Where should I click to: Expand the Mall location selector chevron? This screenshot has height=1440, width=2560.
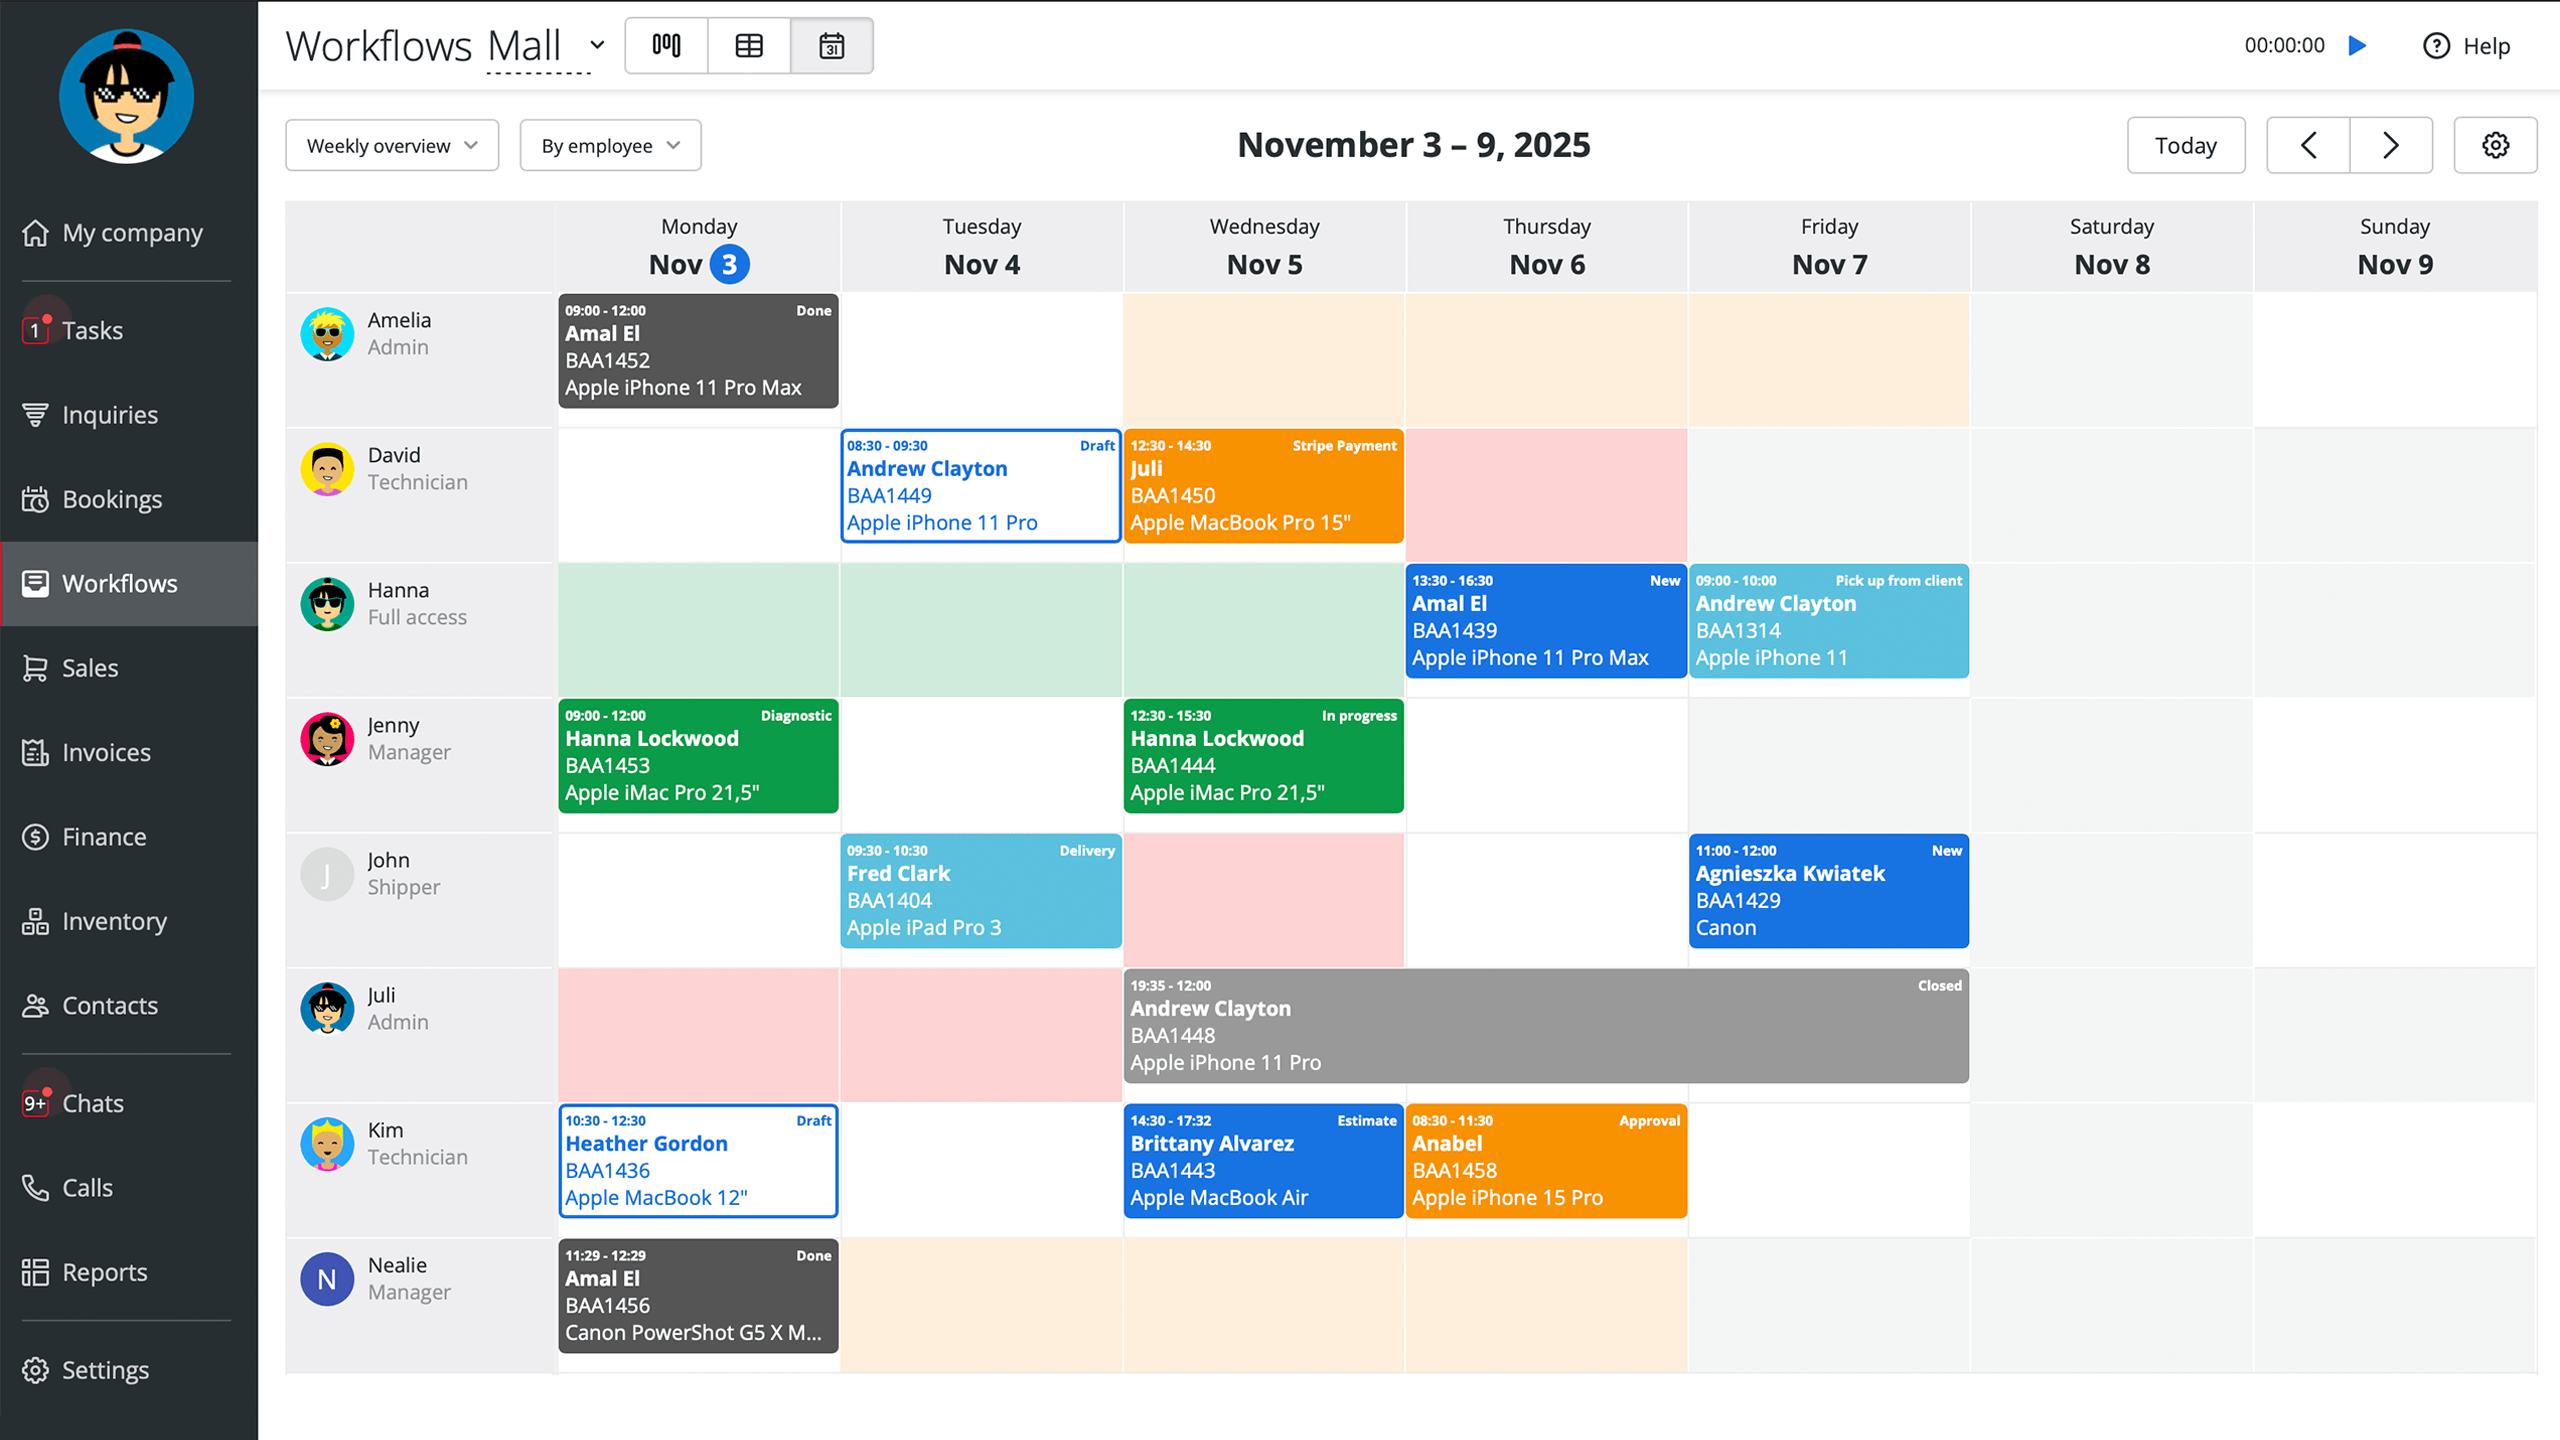pos(597,46)
